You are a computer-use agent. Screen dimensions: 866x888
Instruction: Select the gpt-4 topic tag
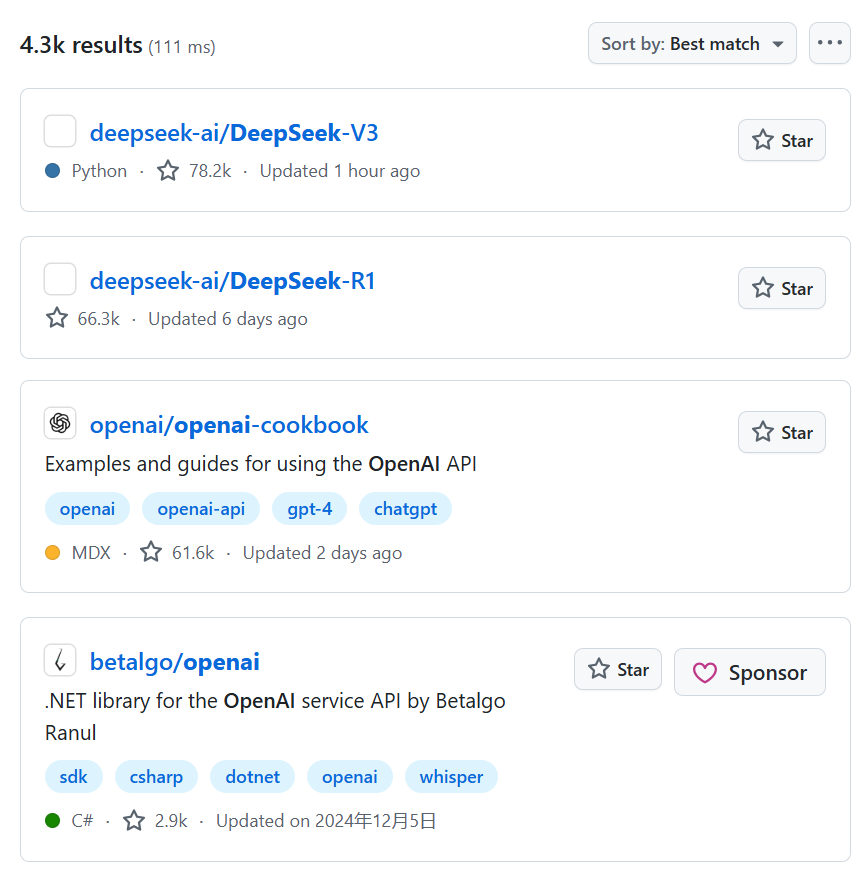309,508
